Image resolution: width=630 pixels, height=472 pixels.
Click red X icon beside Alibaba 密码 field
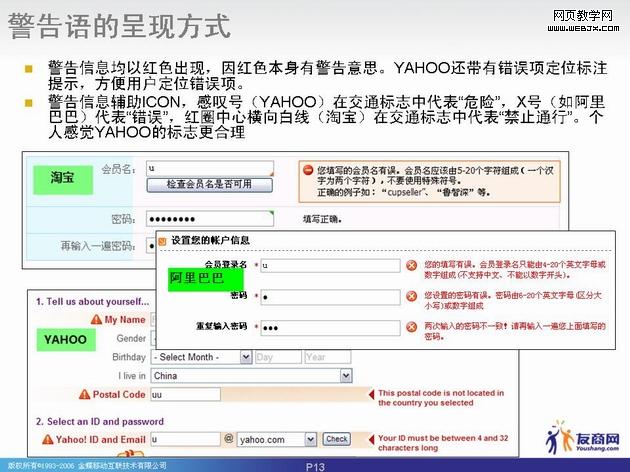point(411,297)
